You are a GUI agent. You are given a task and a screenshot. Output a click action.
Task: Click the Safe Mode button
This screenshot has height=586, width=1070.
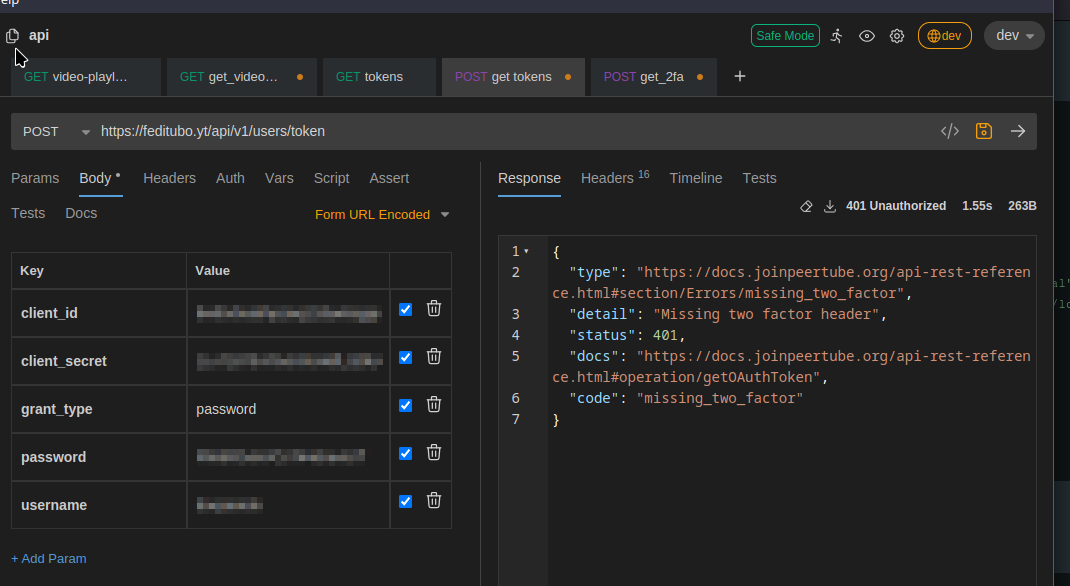pyautogui.click(x=785, y=36)
